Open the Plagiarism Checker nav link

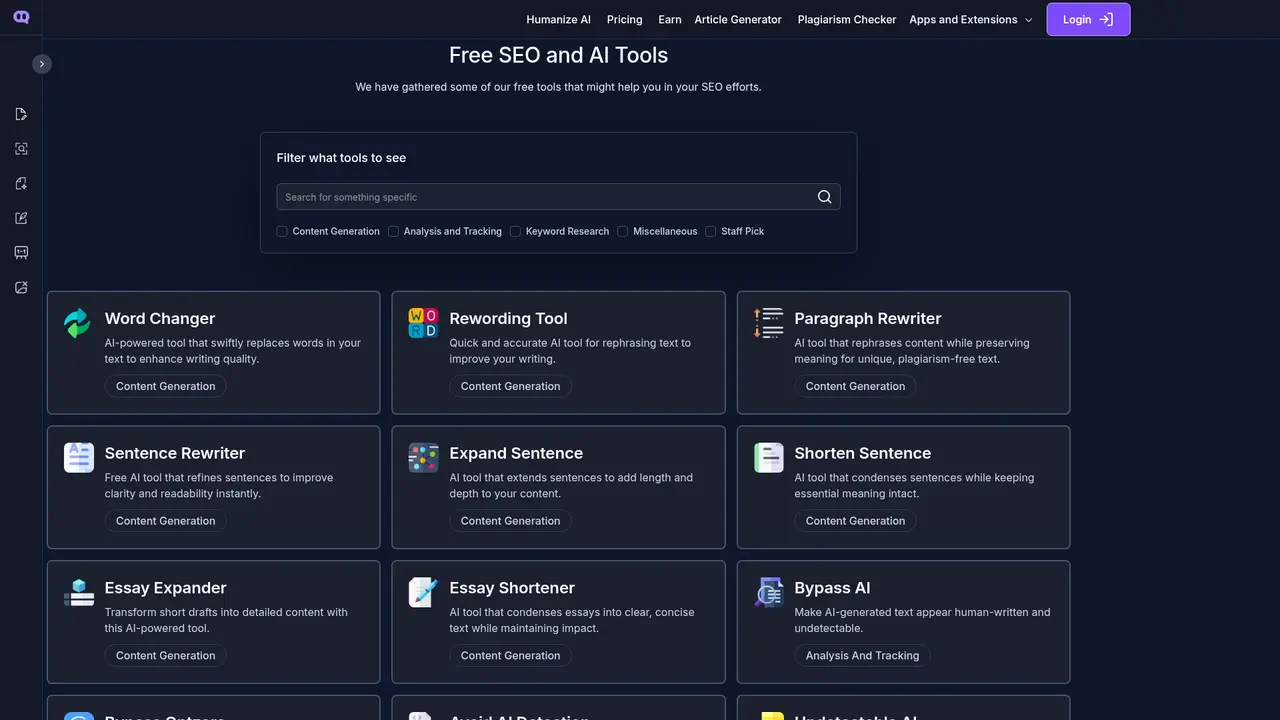(847, 19)
